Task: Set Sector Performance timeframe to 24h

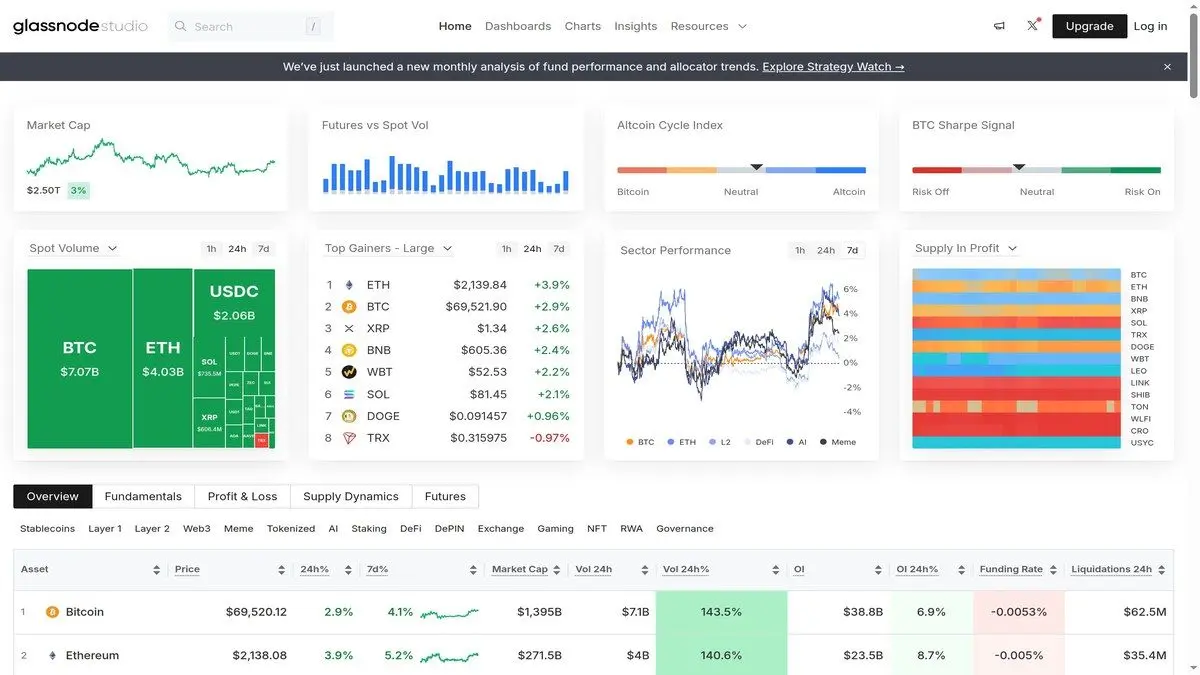Action: [826, 251]
